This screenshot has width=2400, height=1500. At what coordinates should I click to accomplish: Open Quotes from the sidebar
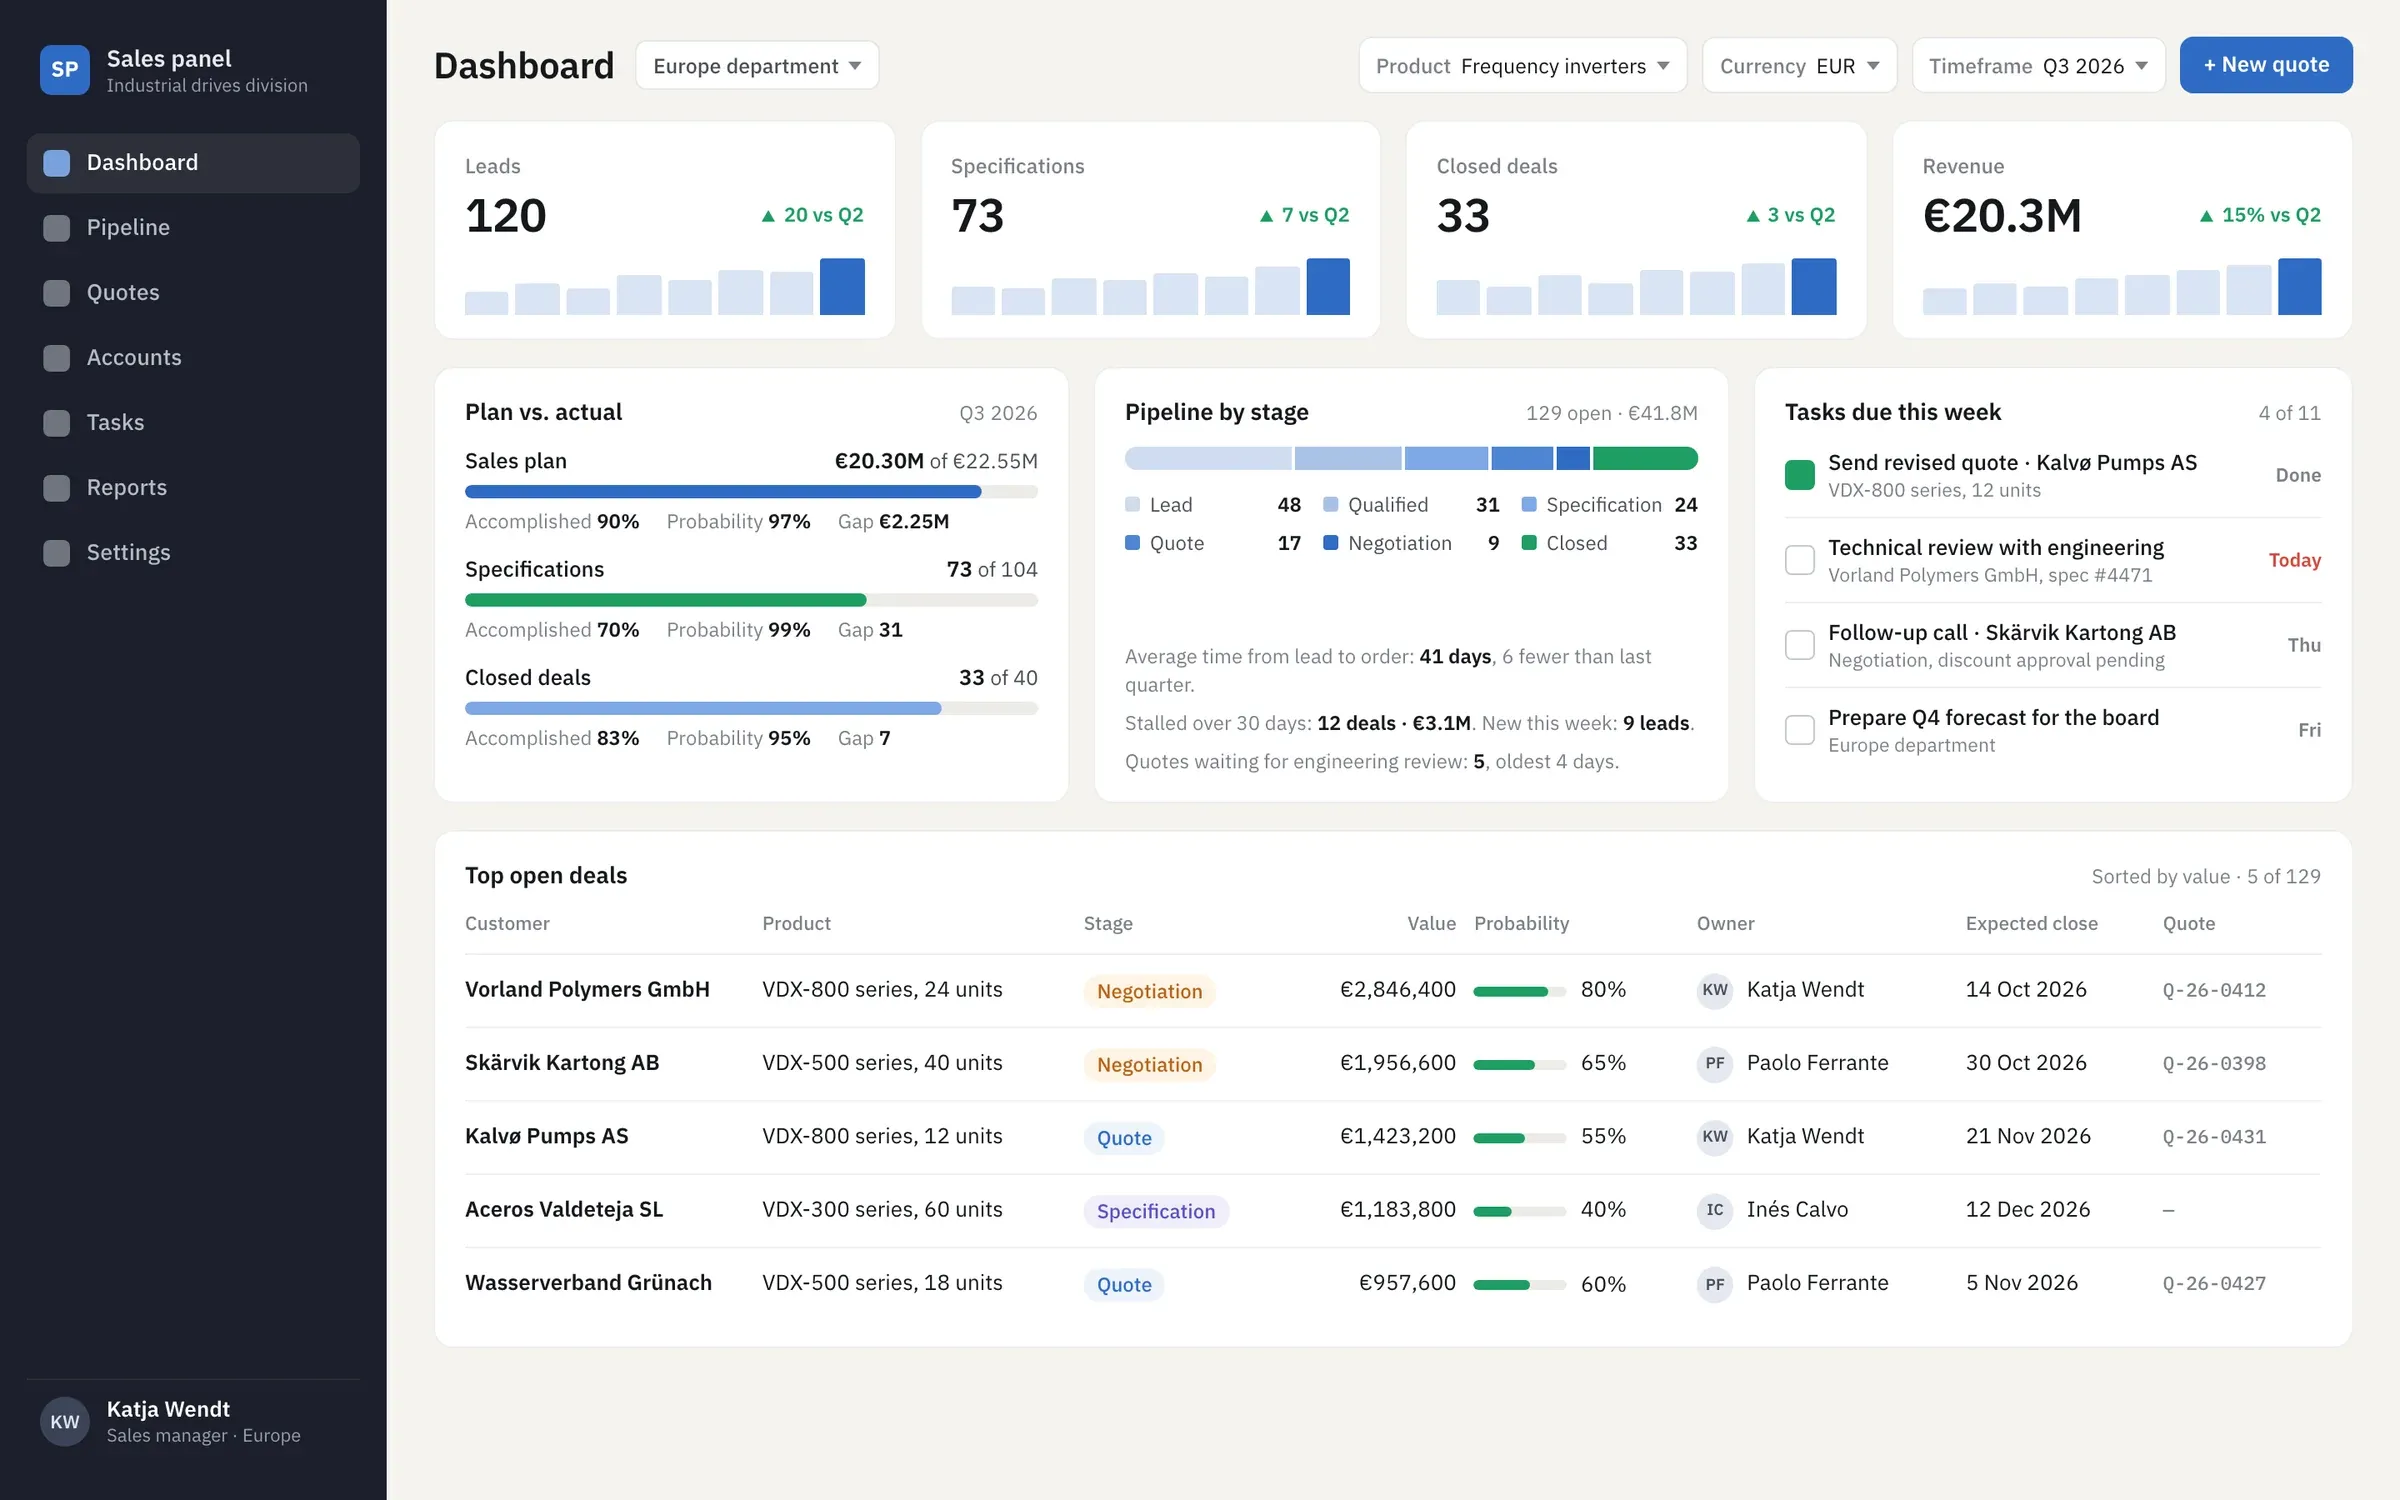click(x=193, y=293)
